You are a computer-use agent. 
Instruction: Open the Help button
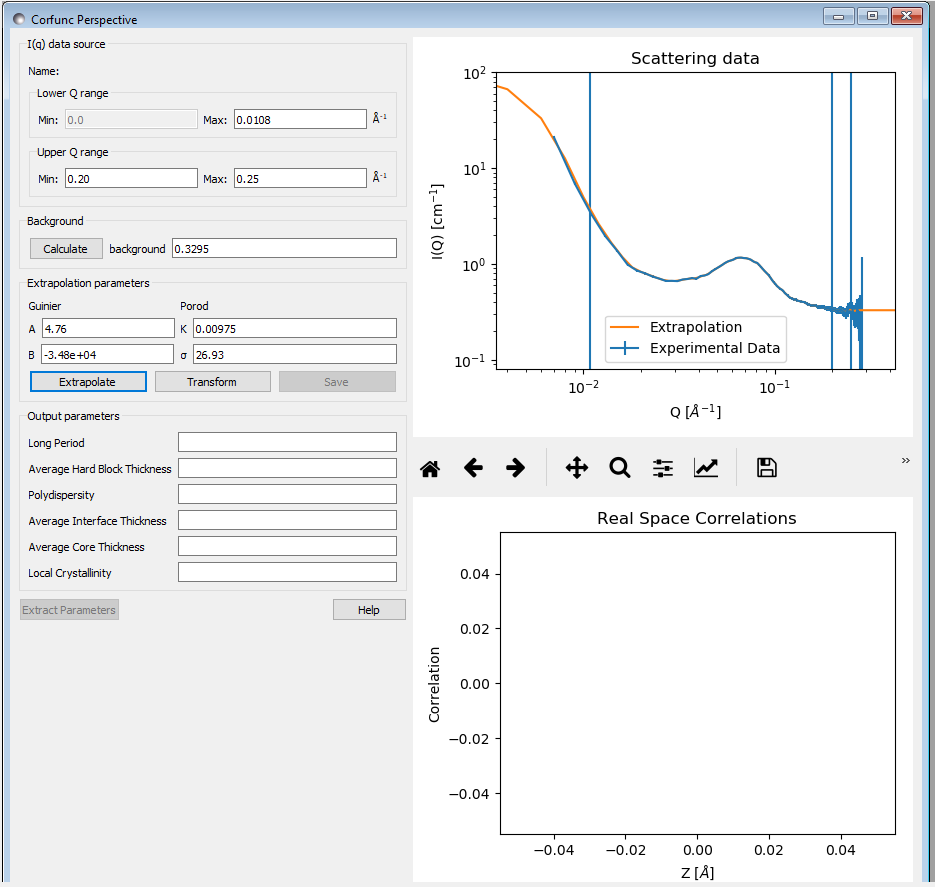coord(369,610)
